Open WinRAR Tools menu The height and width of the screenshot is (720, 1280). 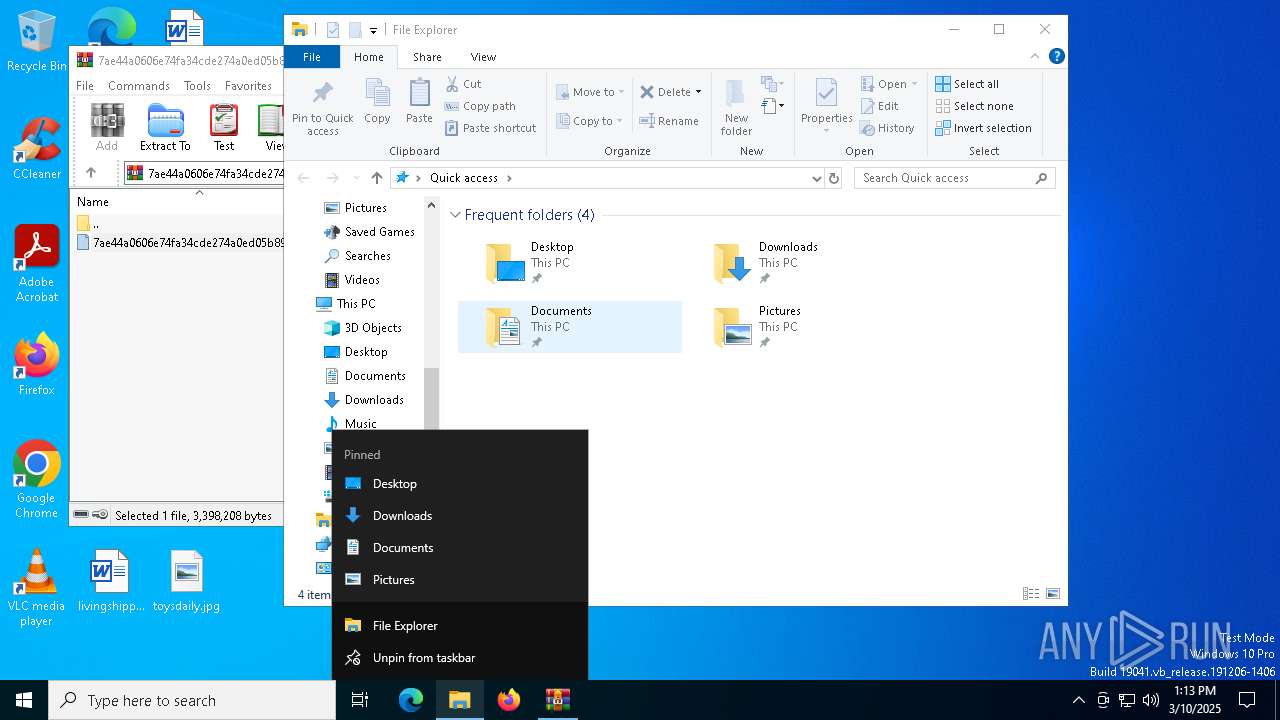197,86
